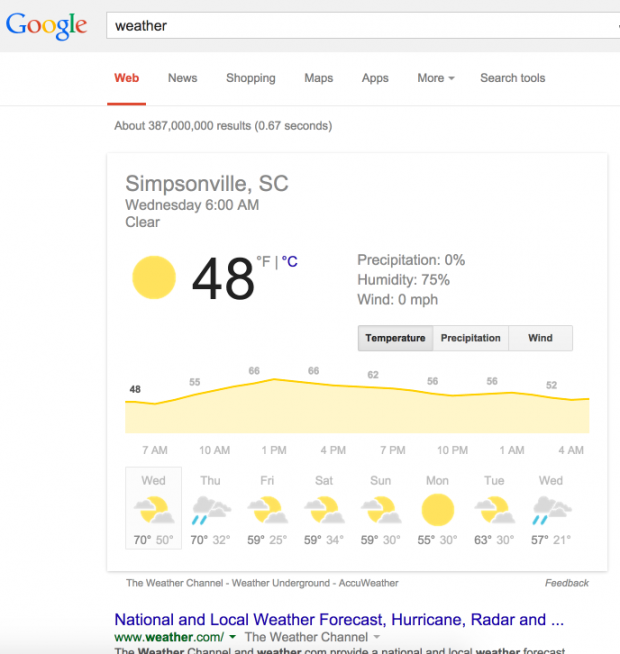Select the Thursday rainy forecast icon

tap(211, 510)
